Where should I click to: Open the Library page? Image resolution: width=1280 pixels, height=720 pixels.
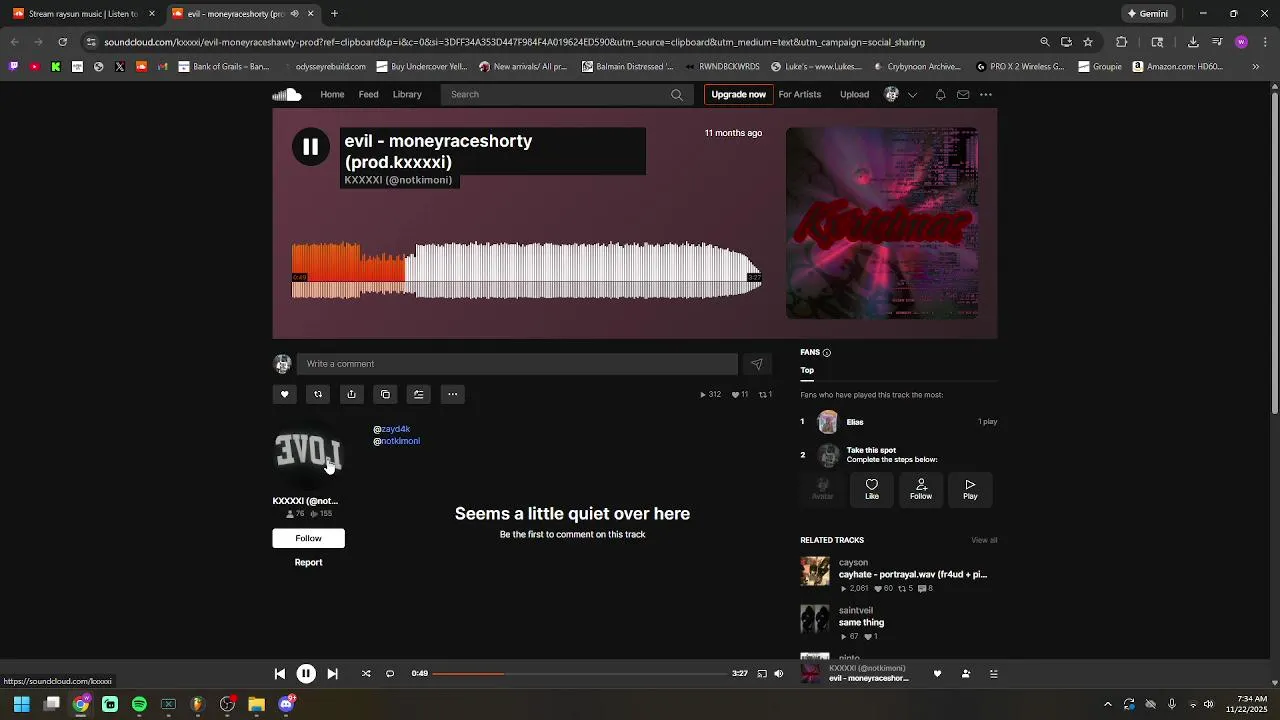[407, 94]
